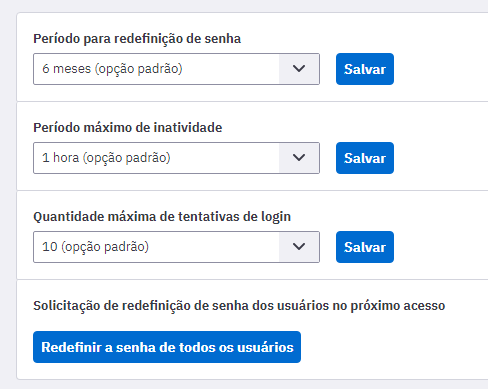Click the Período máximo de inatividade label
Screen dimensions: 488x389
coord(128,128)
